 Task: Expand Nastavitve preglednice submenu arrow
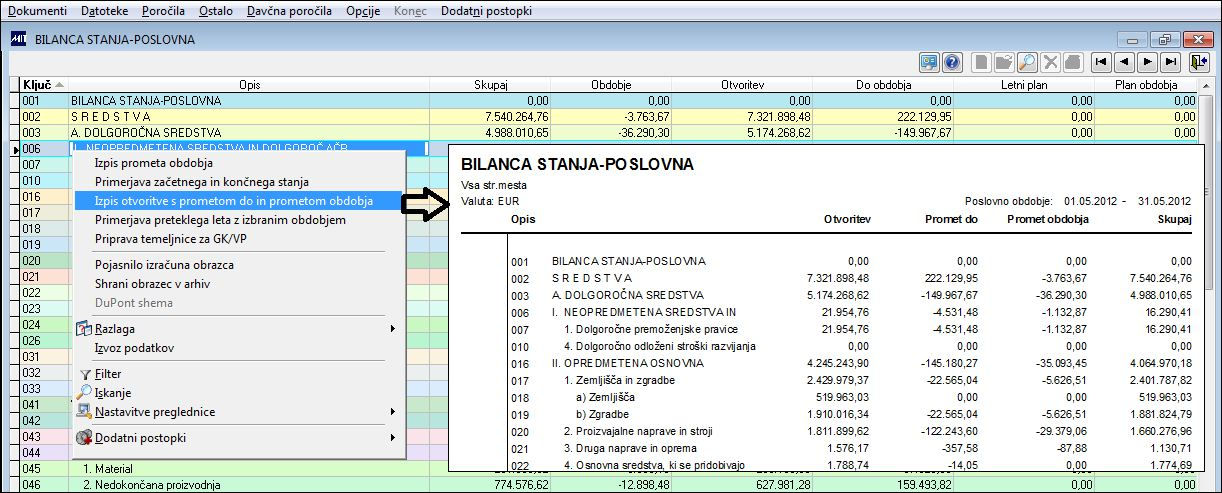393,412
